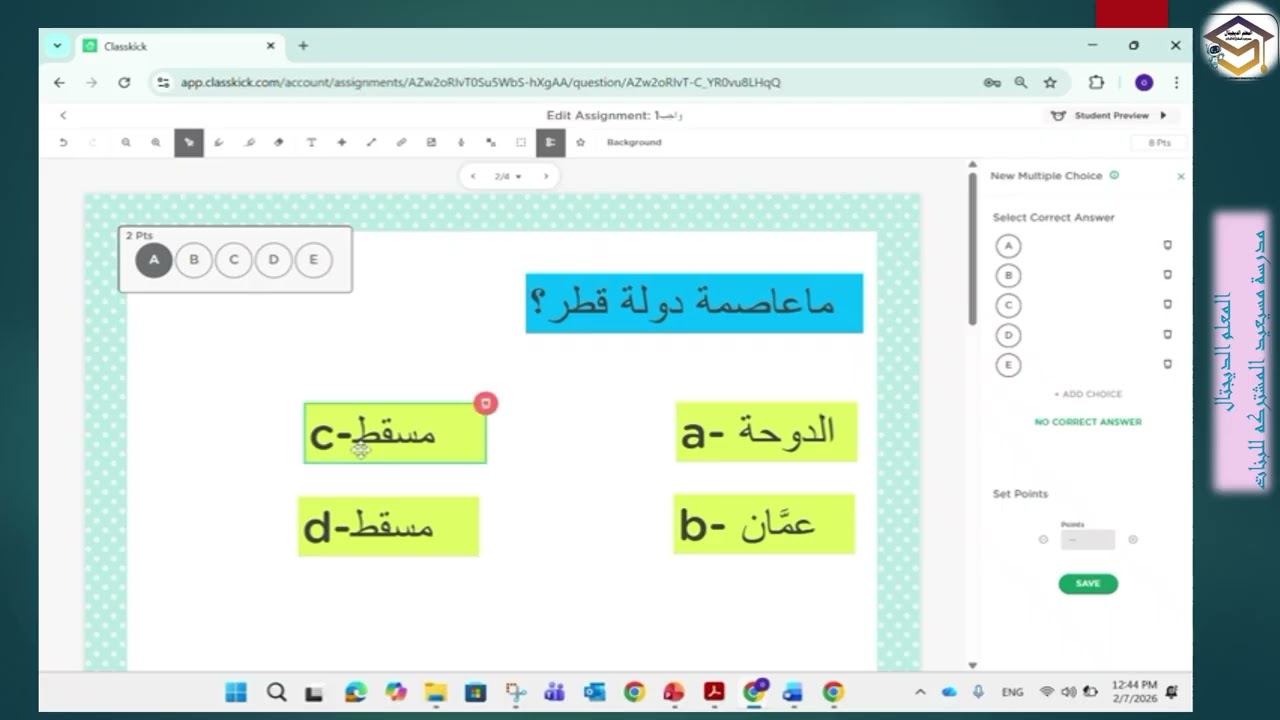Image resolution: width=1280 pixels, height=720 pixels.
Task: Go to the next slide
Action: click(x=546, y=176)
